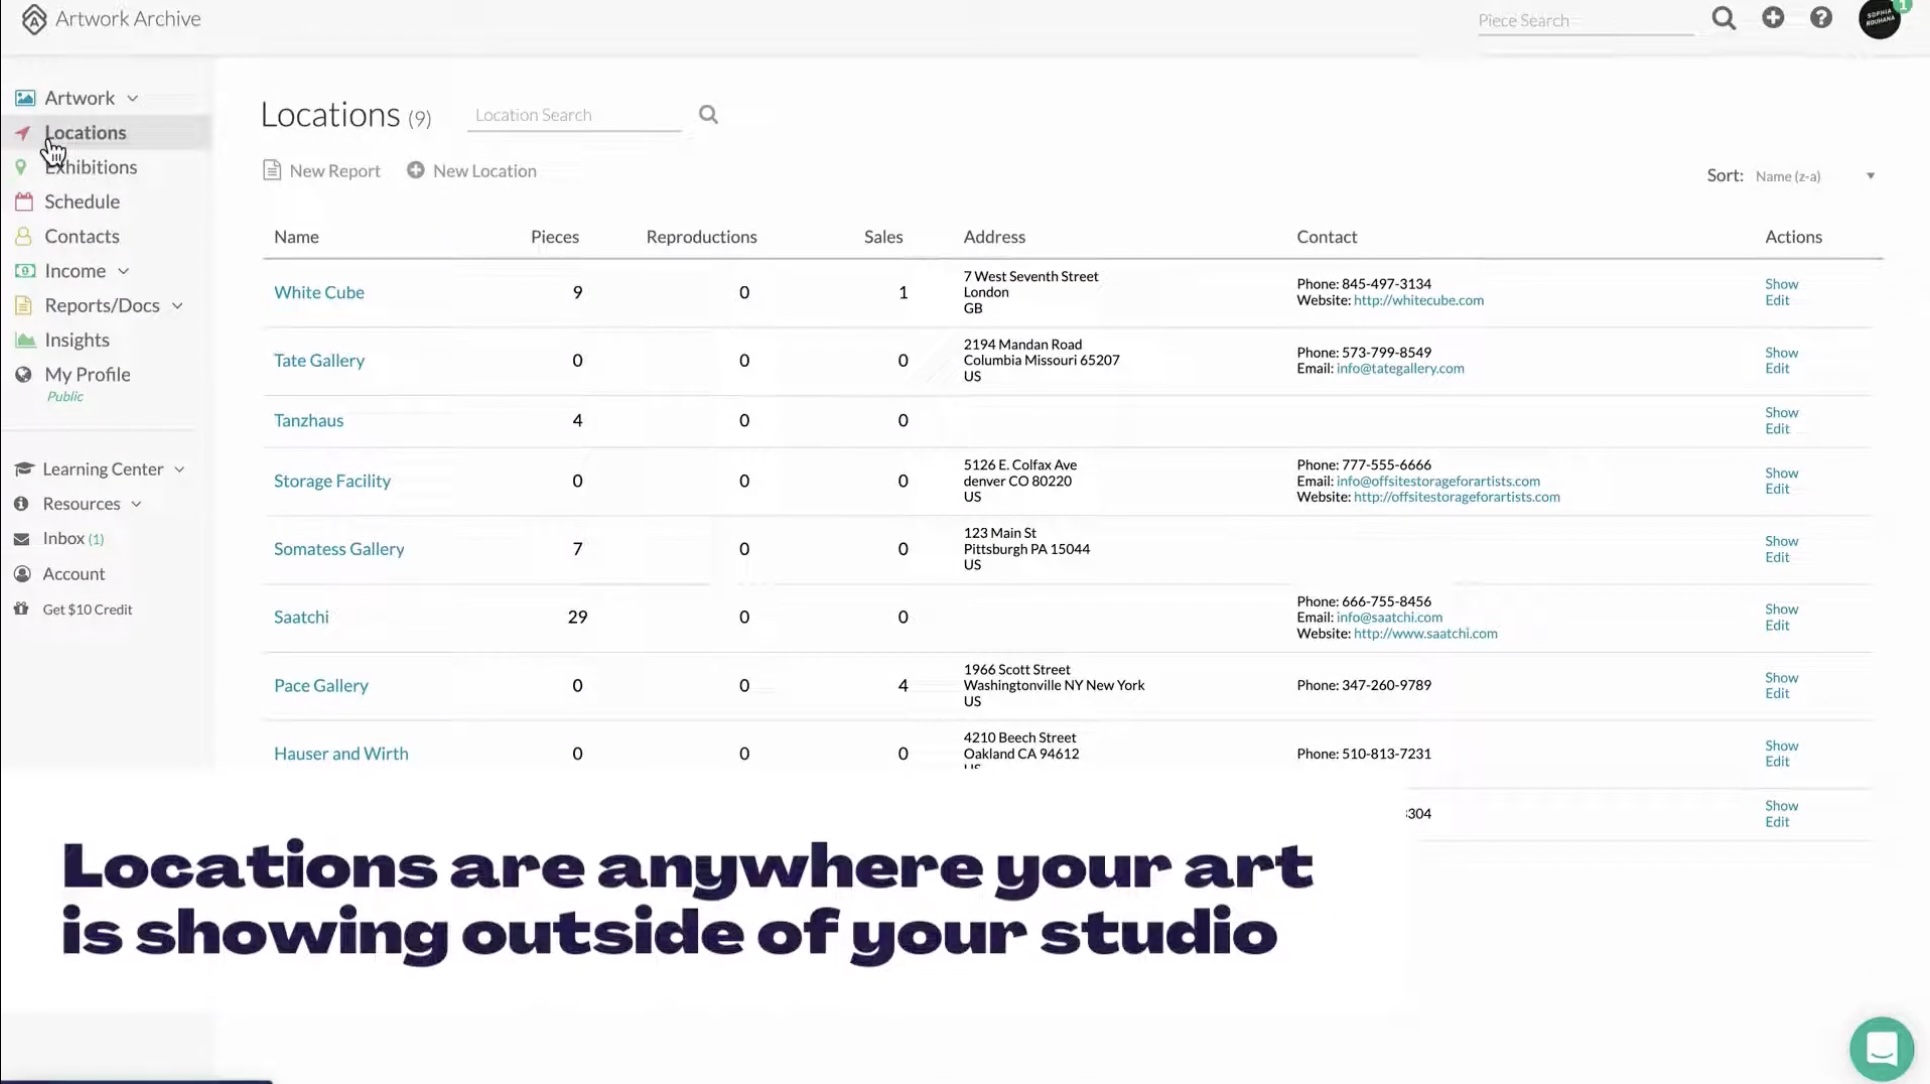1930x1084 pixels.
Task: Open the Tanzhaus location link
Action: tap(309, 420)
